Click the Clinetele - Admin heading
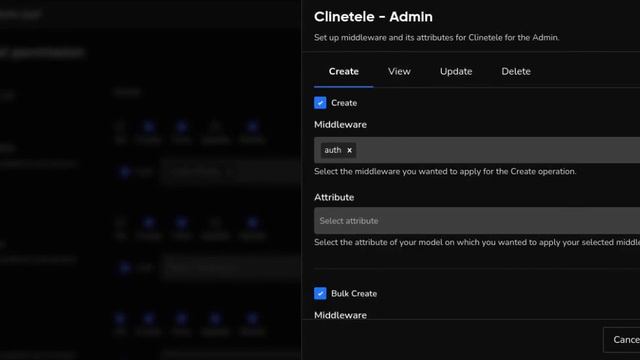Viewport: 640px width, 360px height. (373, 17)
